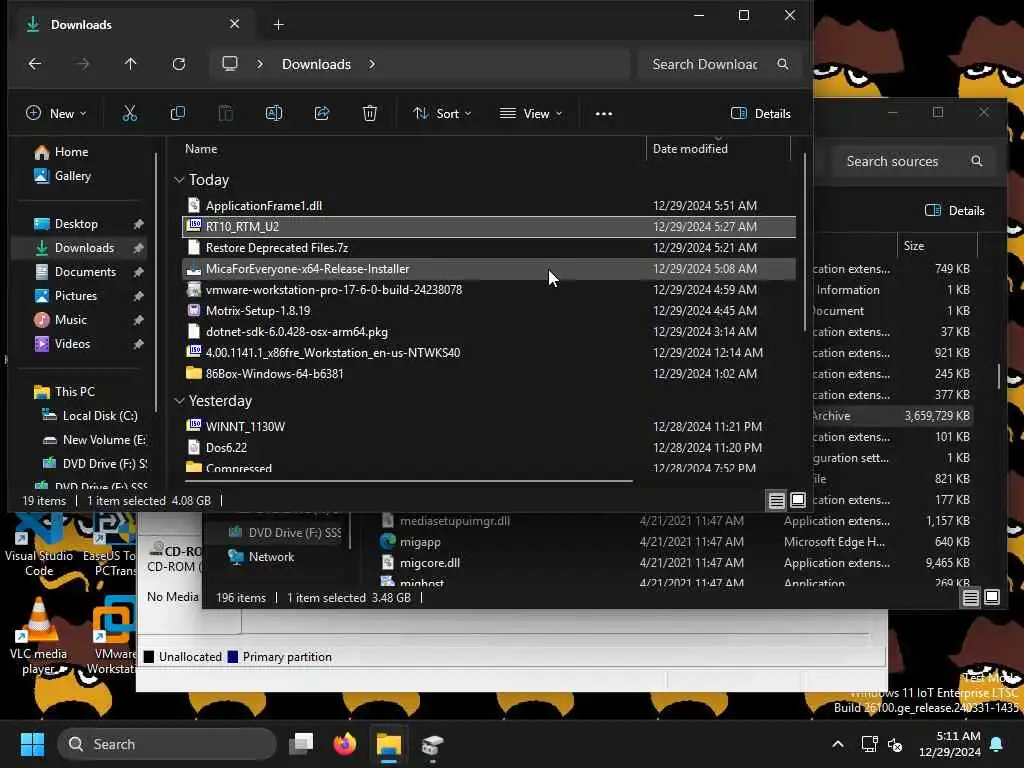Click the Copy icon in toolbar
Image resolution: width=1024 pixels, height=768 pixels.
point(178,114)
